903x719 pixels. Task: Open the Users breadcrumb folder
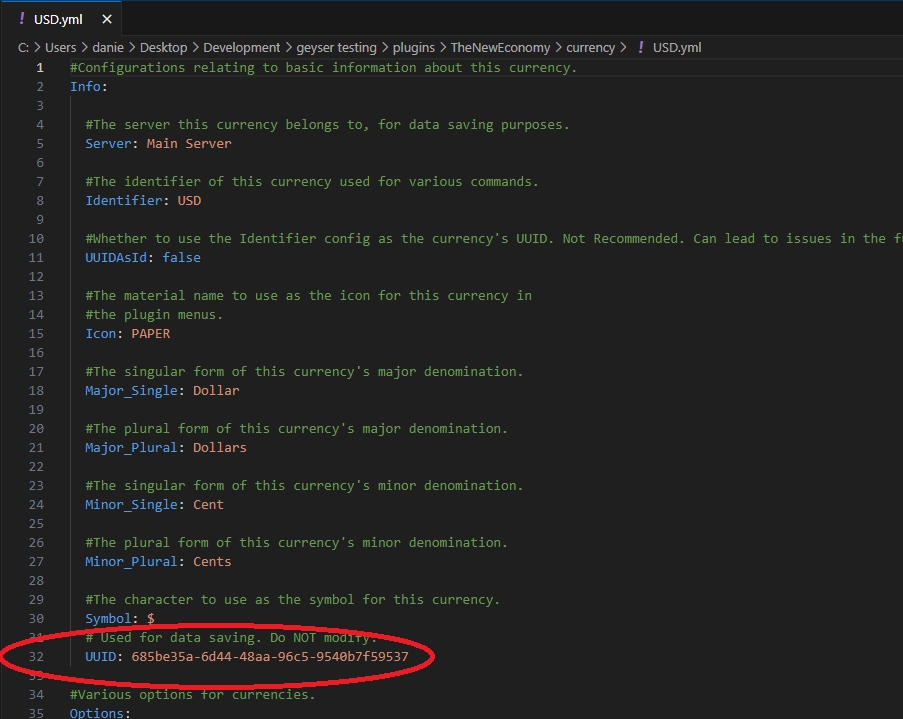point(60,47)
